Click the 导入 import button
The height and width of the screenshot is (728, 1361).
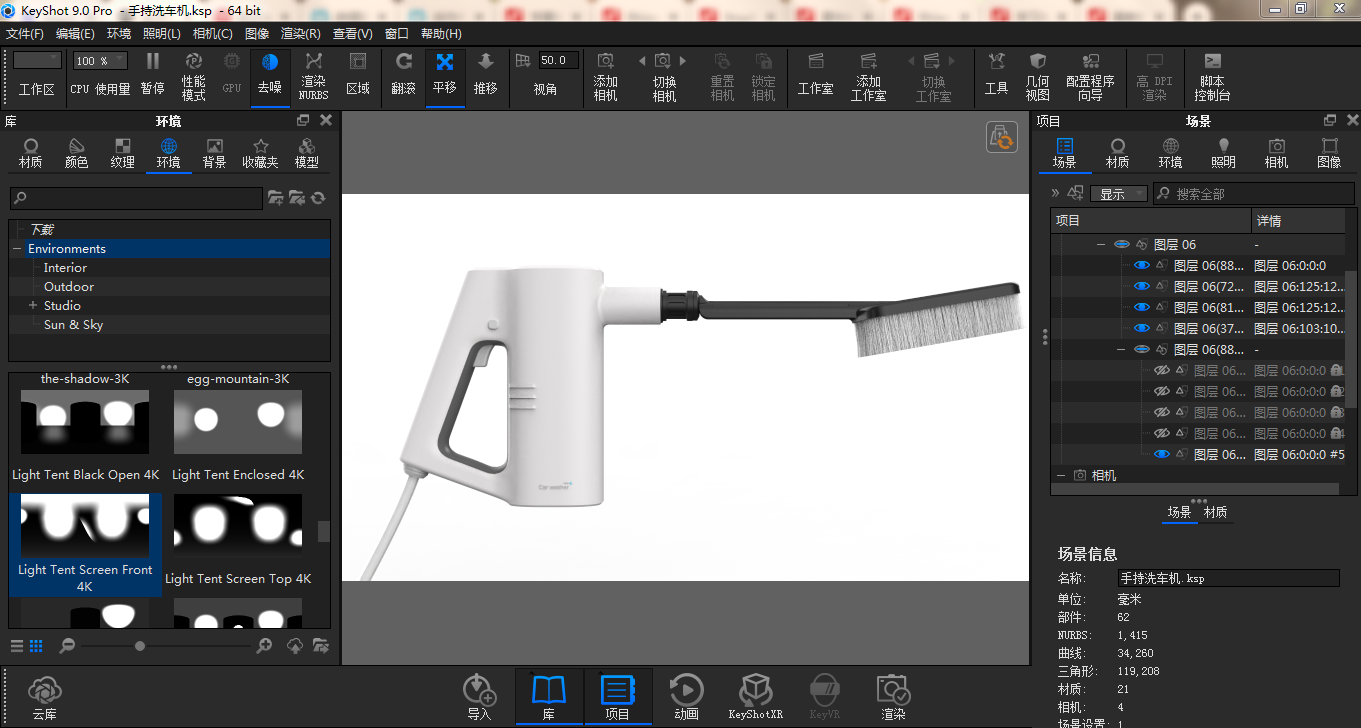[480, 697]
